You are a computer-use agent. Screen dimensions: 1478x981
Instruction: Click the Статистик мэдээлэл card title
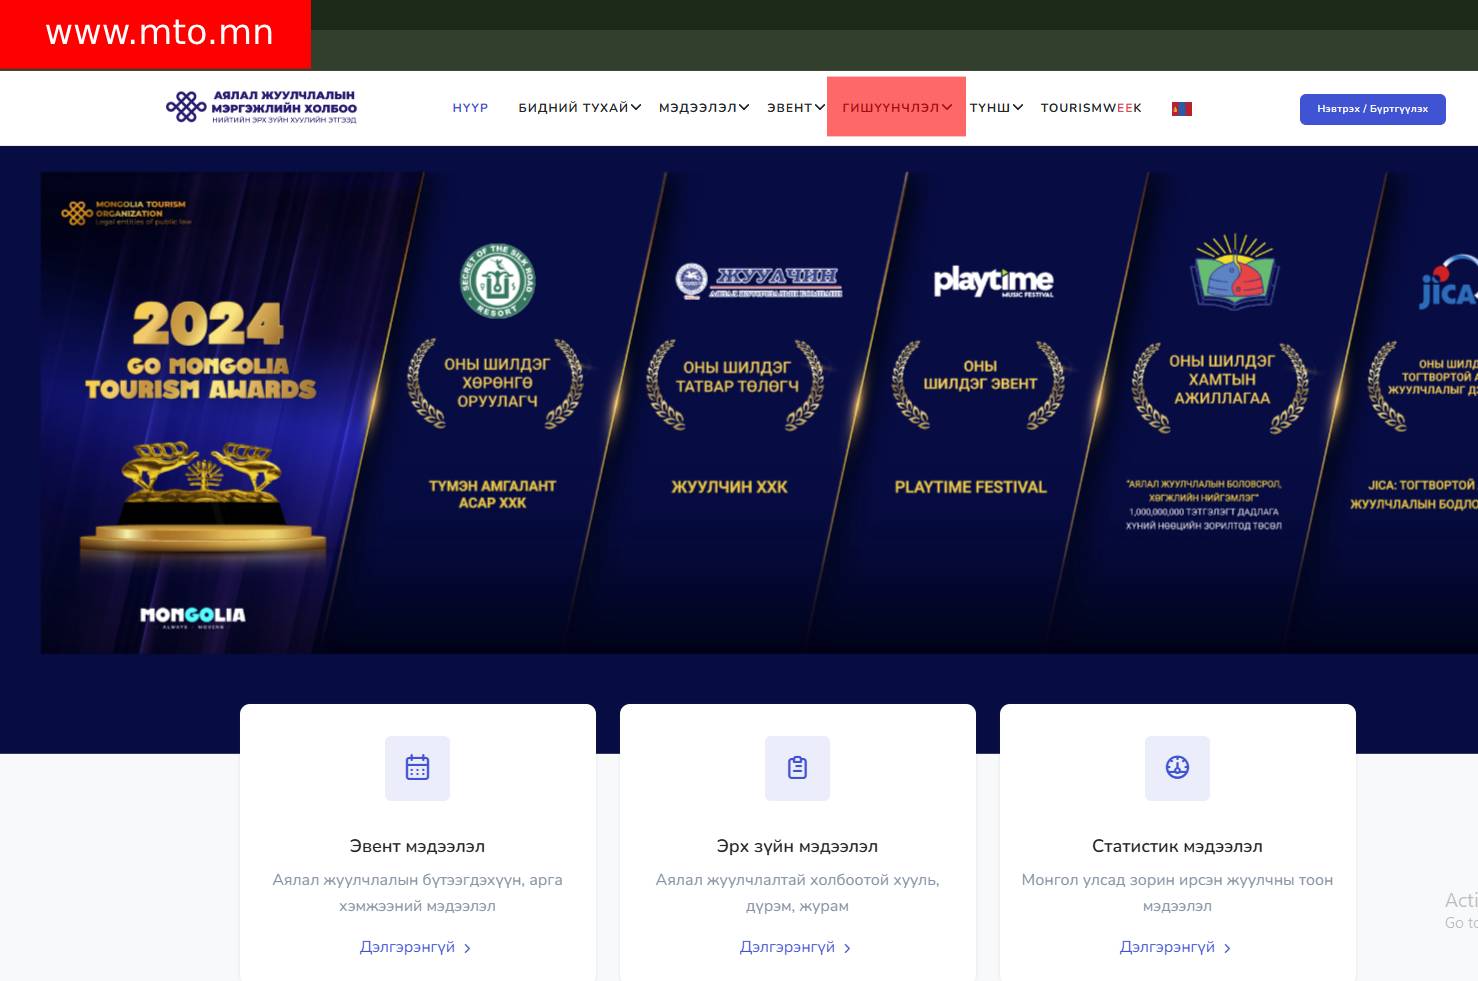click(1177, 846)
